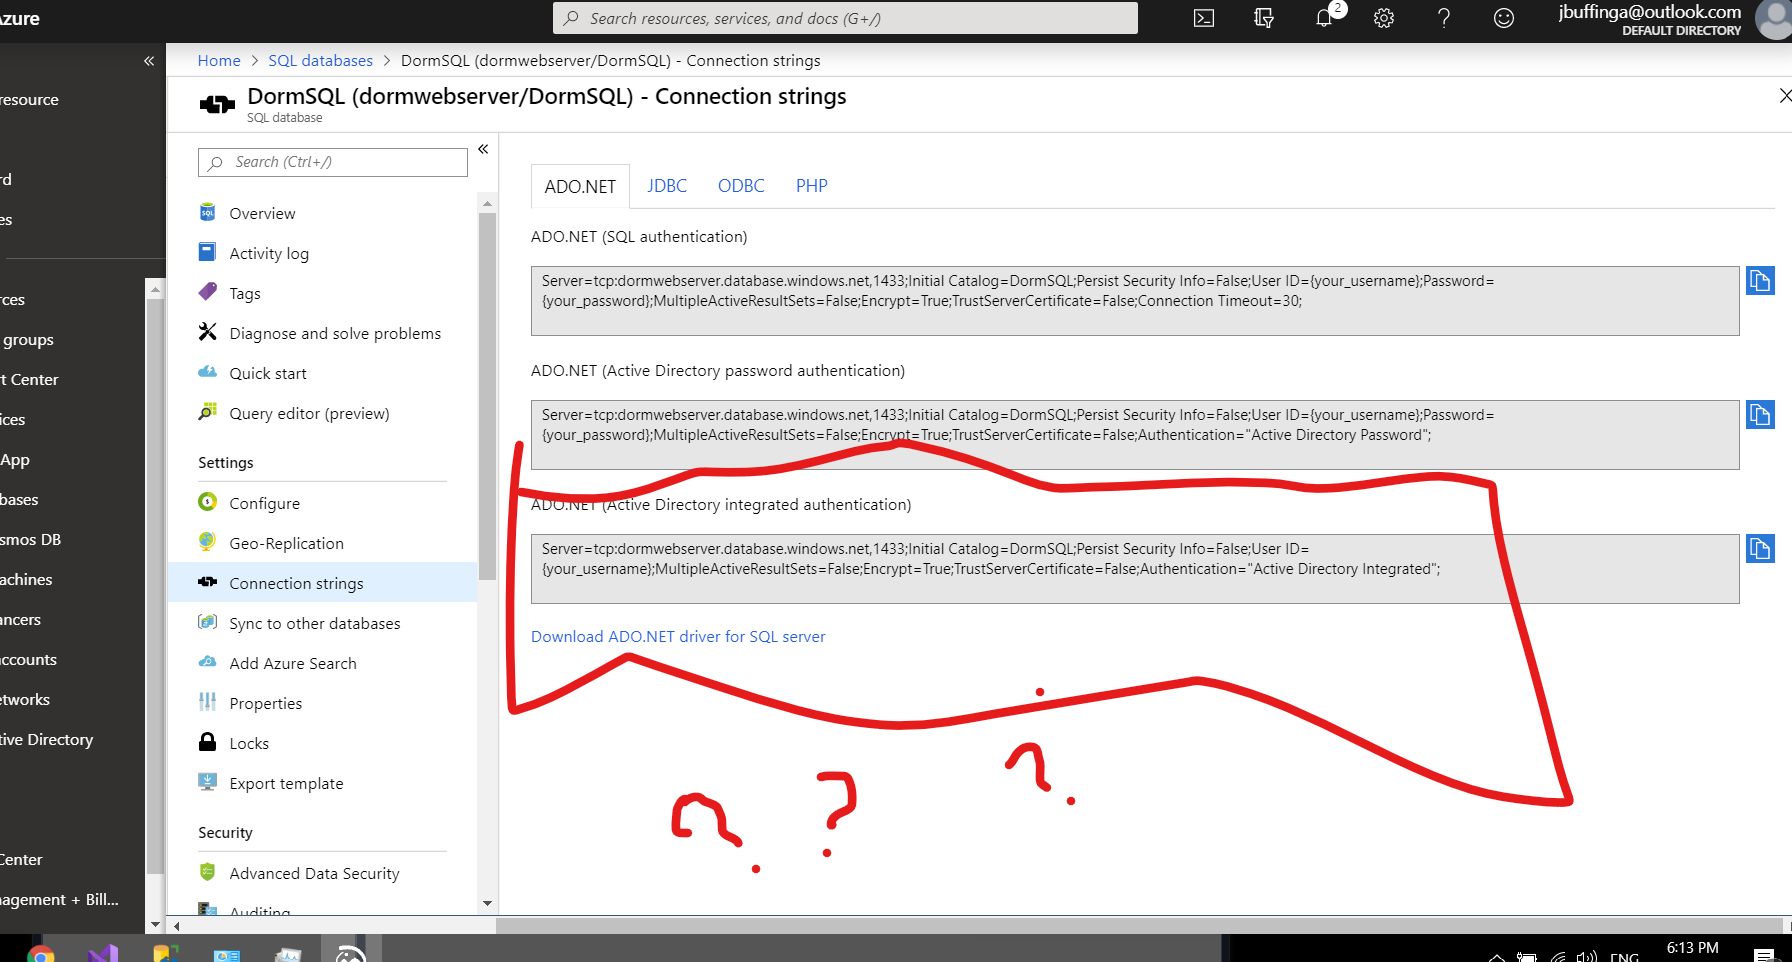The image size is (1792, 962).
Task: Click the Quick start cloud icon
Action: (208, 372)
